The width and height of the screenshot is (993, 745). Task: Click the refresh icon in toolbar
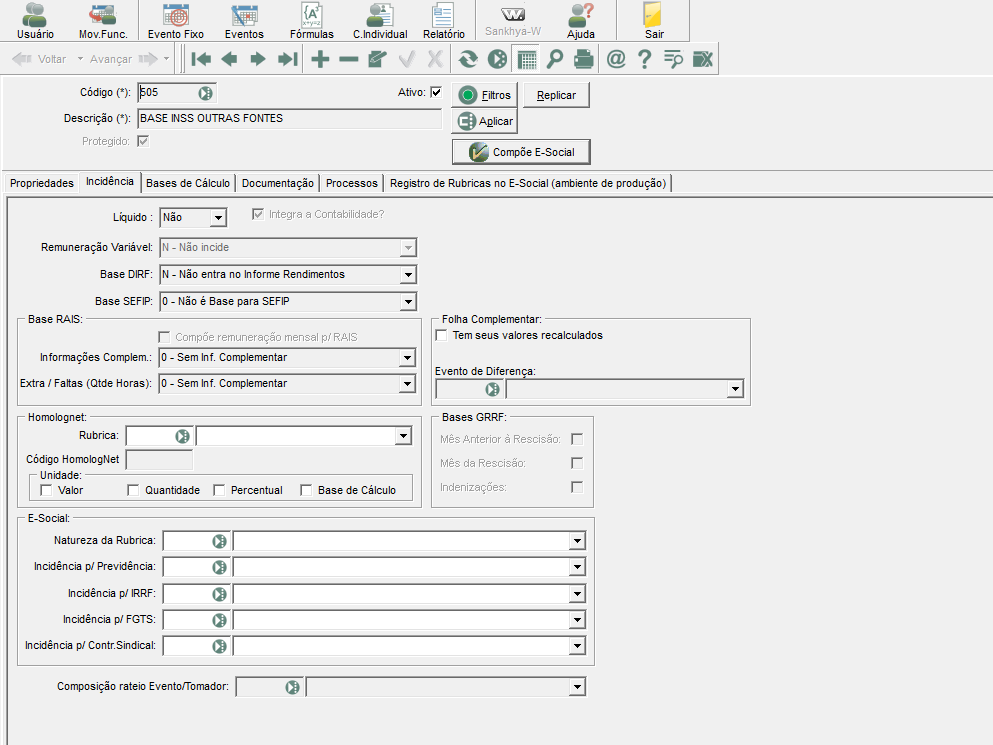point(468,59)
